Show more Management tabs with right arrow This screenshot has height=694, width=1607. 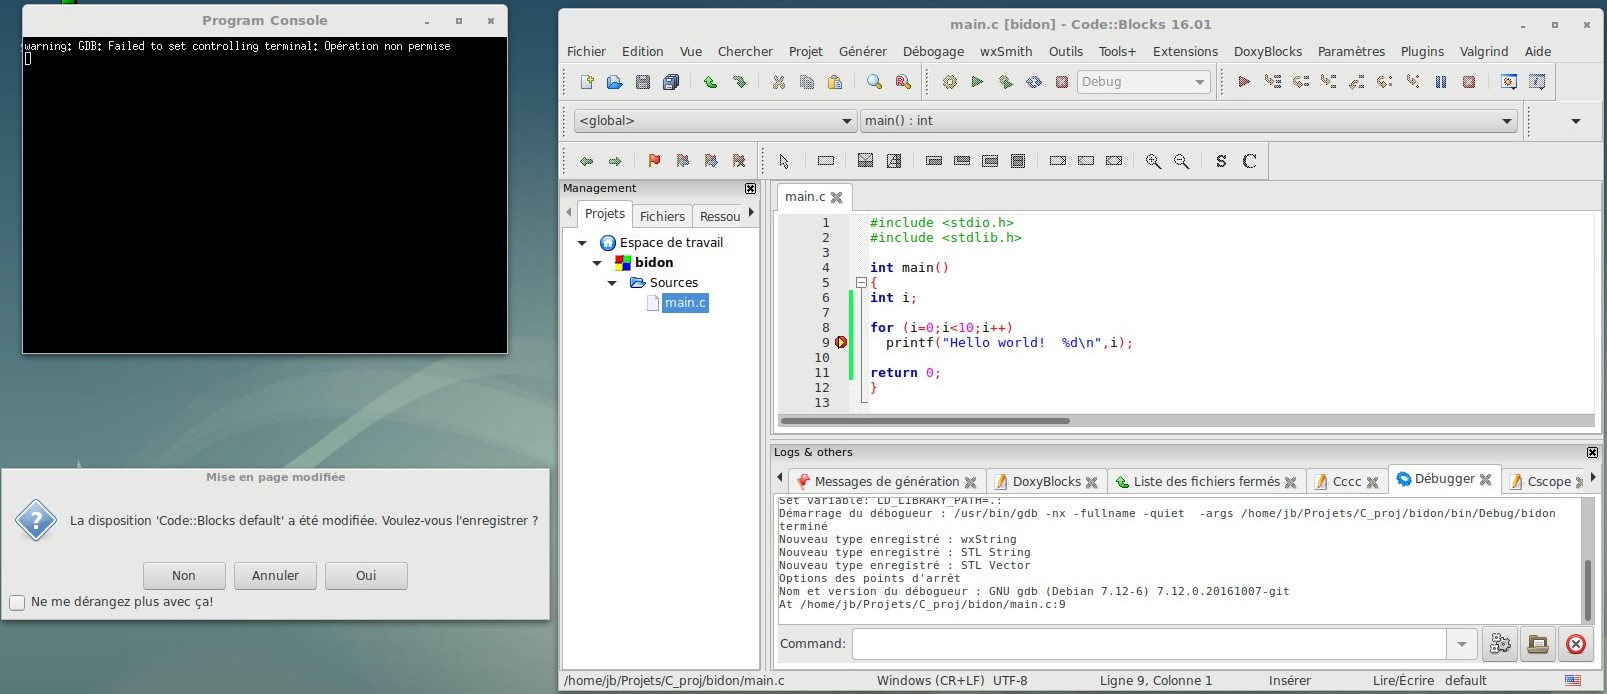click(751, 212)
